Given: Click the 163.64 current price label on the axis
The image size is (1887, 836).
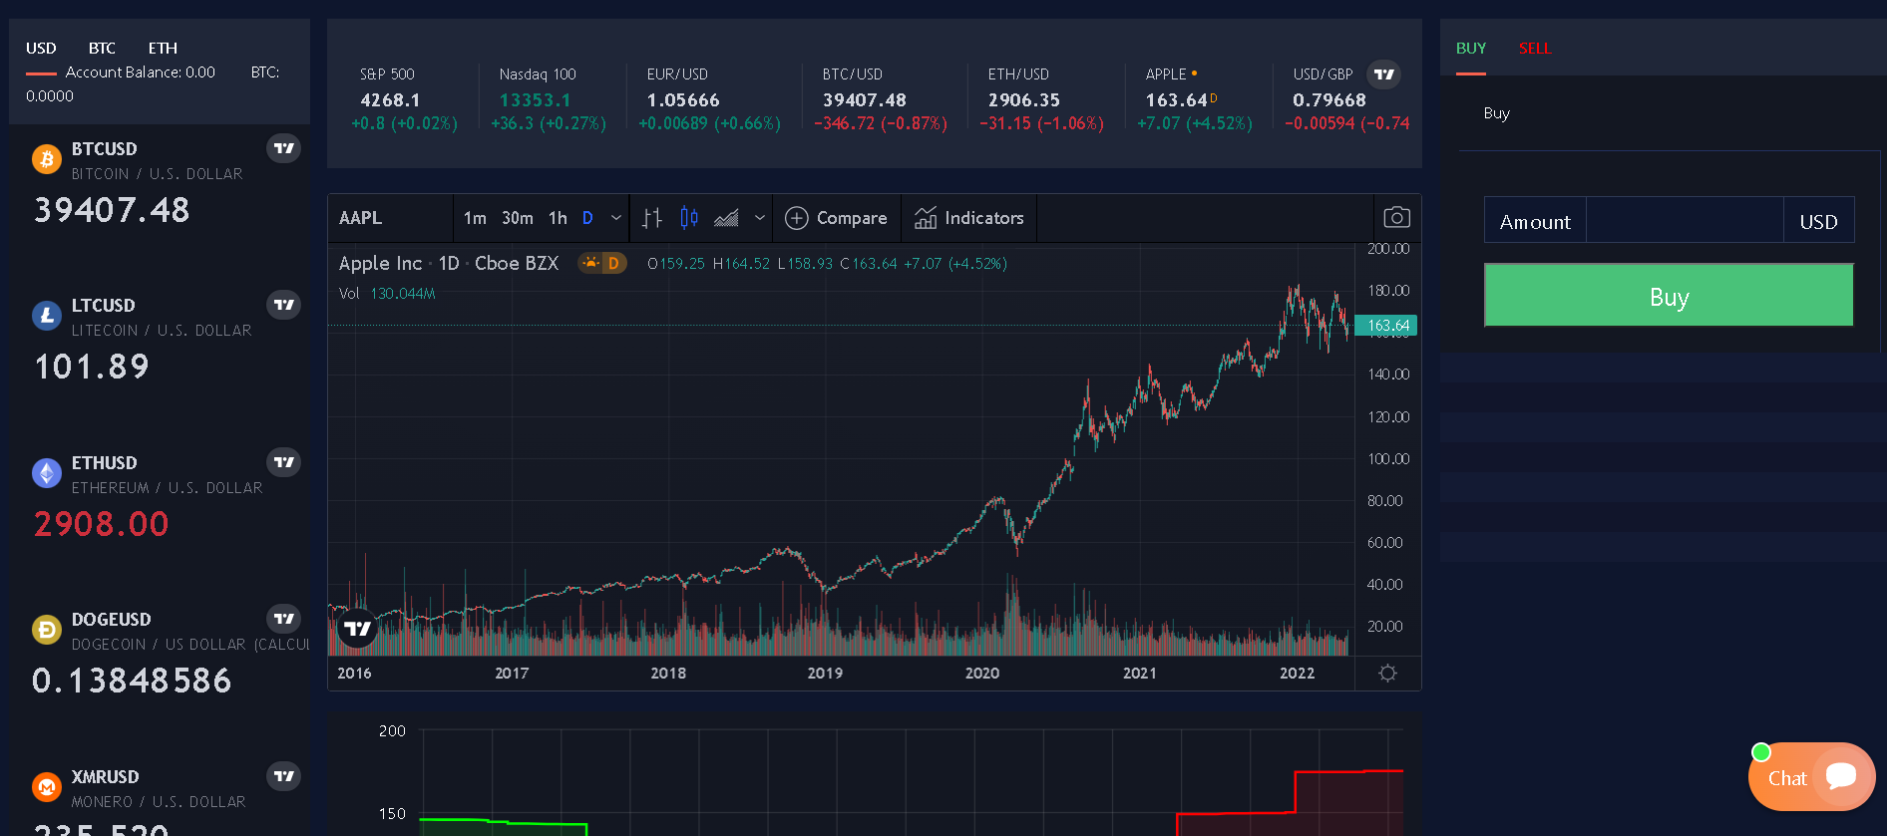Looking at the screenshot, I should [1387, 325].
